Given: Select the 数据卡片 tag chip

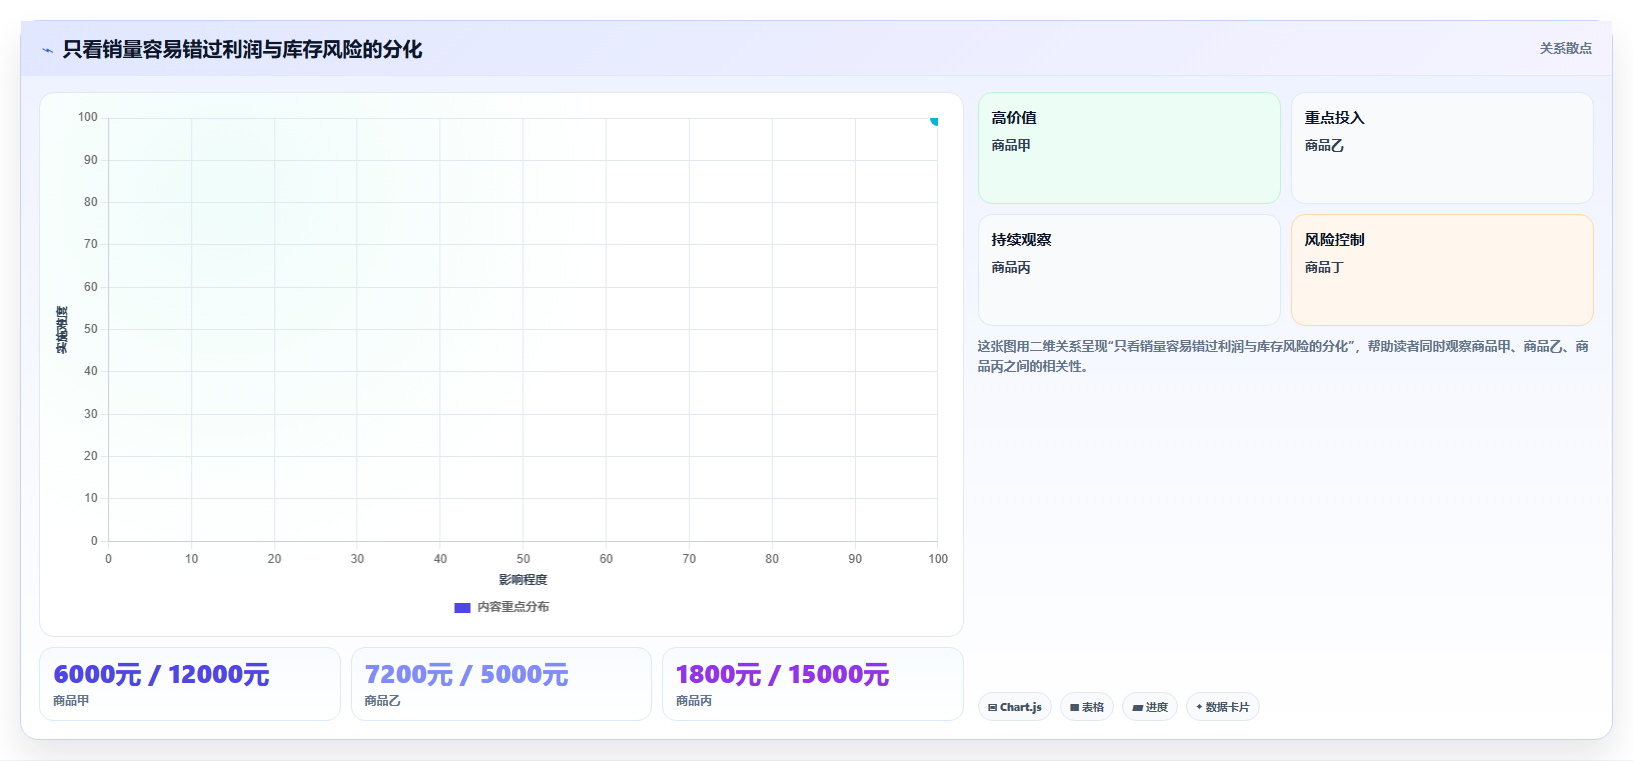Looking at the screenshot, I should [1223, 707].
